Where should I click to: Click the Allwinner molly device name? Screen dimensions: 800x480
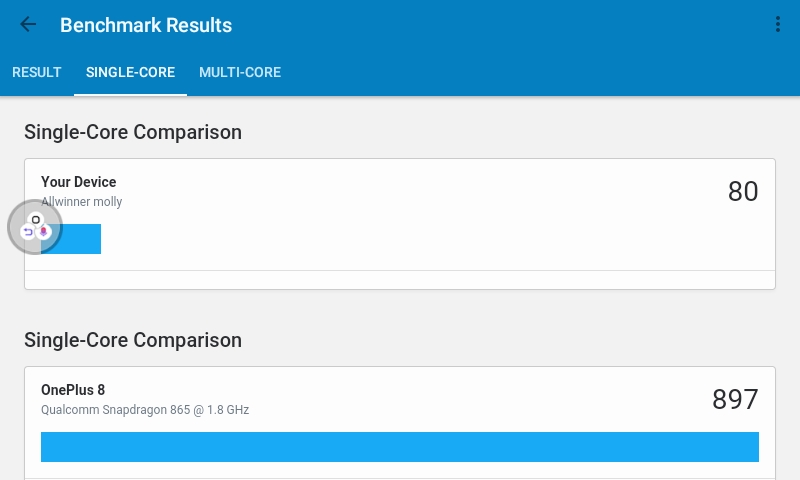[82, 202]
